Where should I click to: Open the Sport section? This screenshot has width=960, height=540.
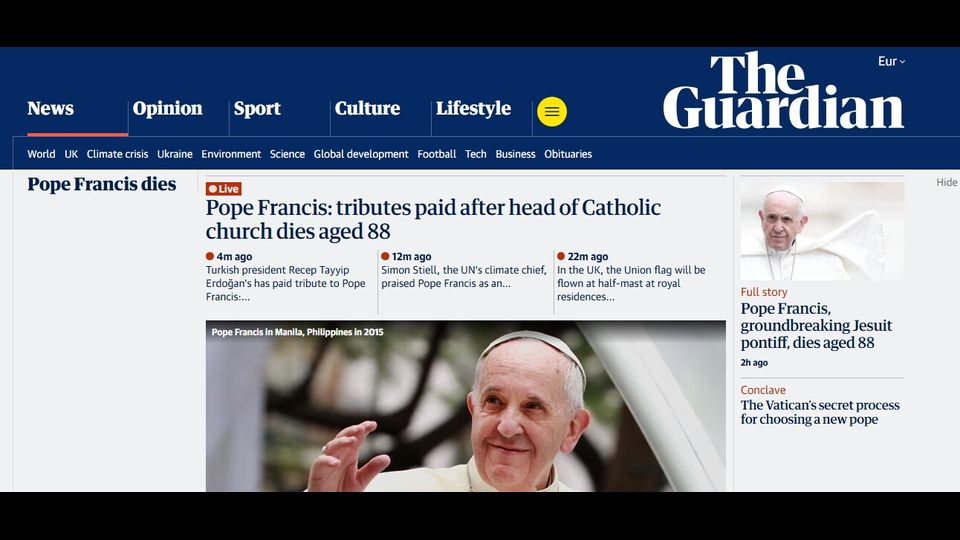point(257,108)
